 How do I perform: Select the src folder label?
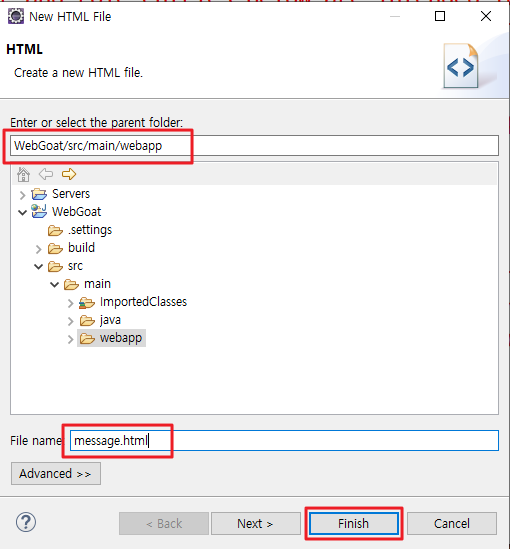coord(75,266)
